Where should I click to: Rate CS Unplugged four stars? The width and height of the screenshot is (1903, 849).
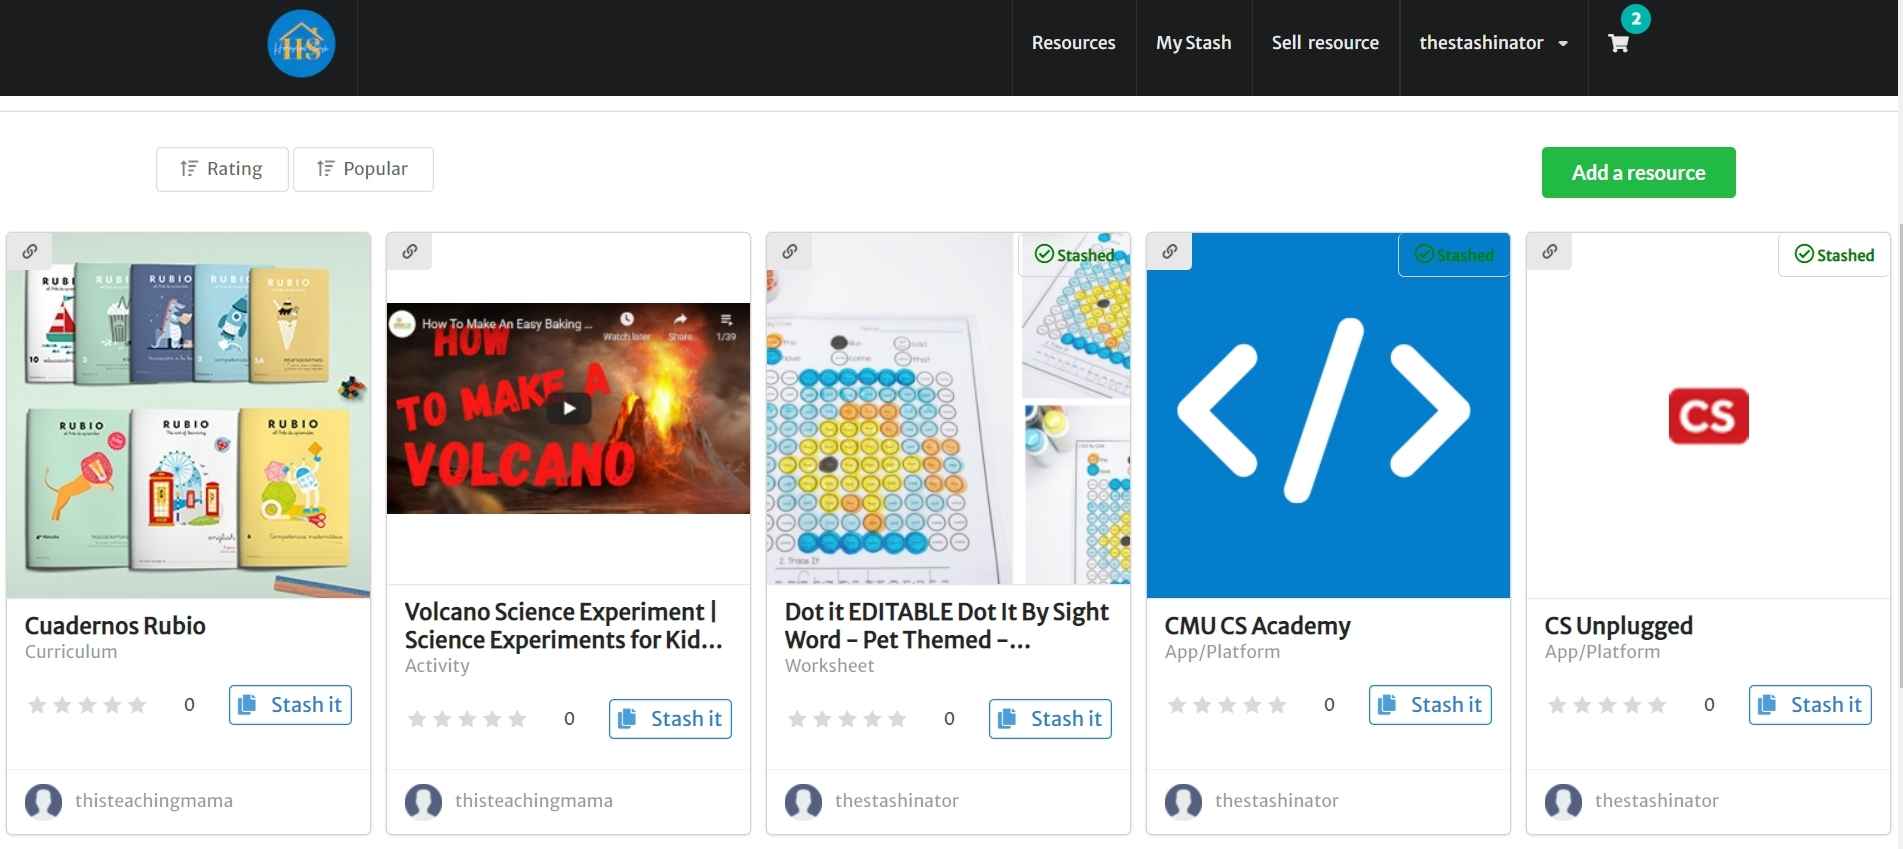1632,705
